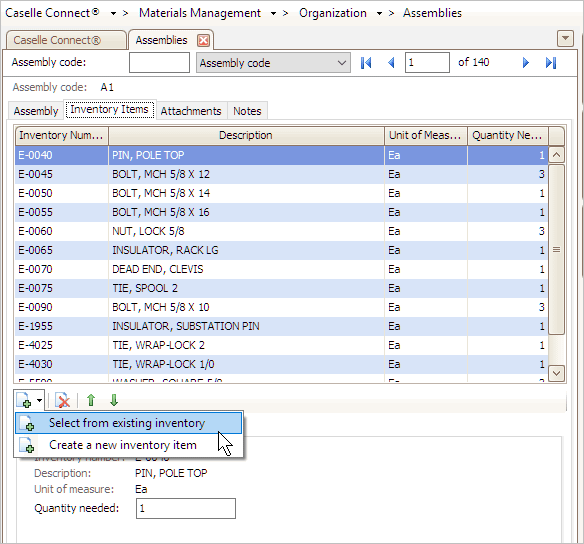Open the tab list dropdown at right
Viewport: 584px width, 544px height.
[565, 38]
